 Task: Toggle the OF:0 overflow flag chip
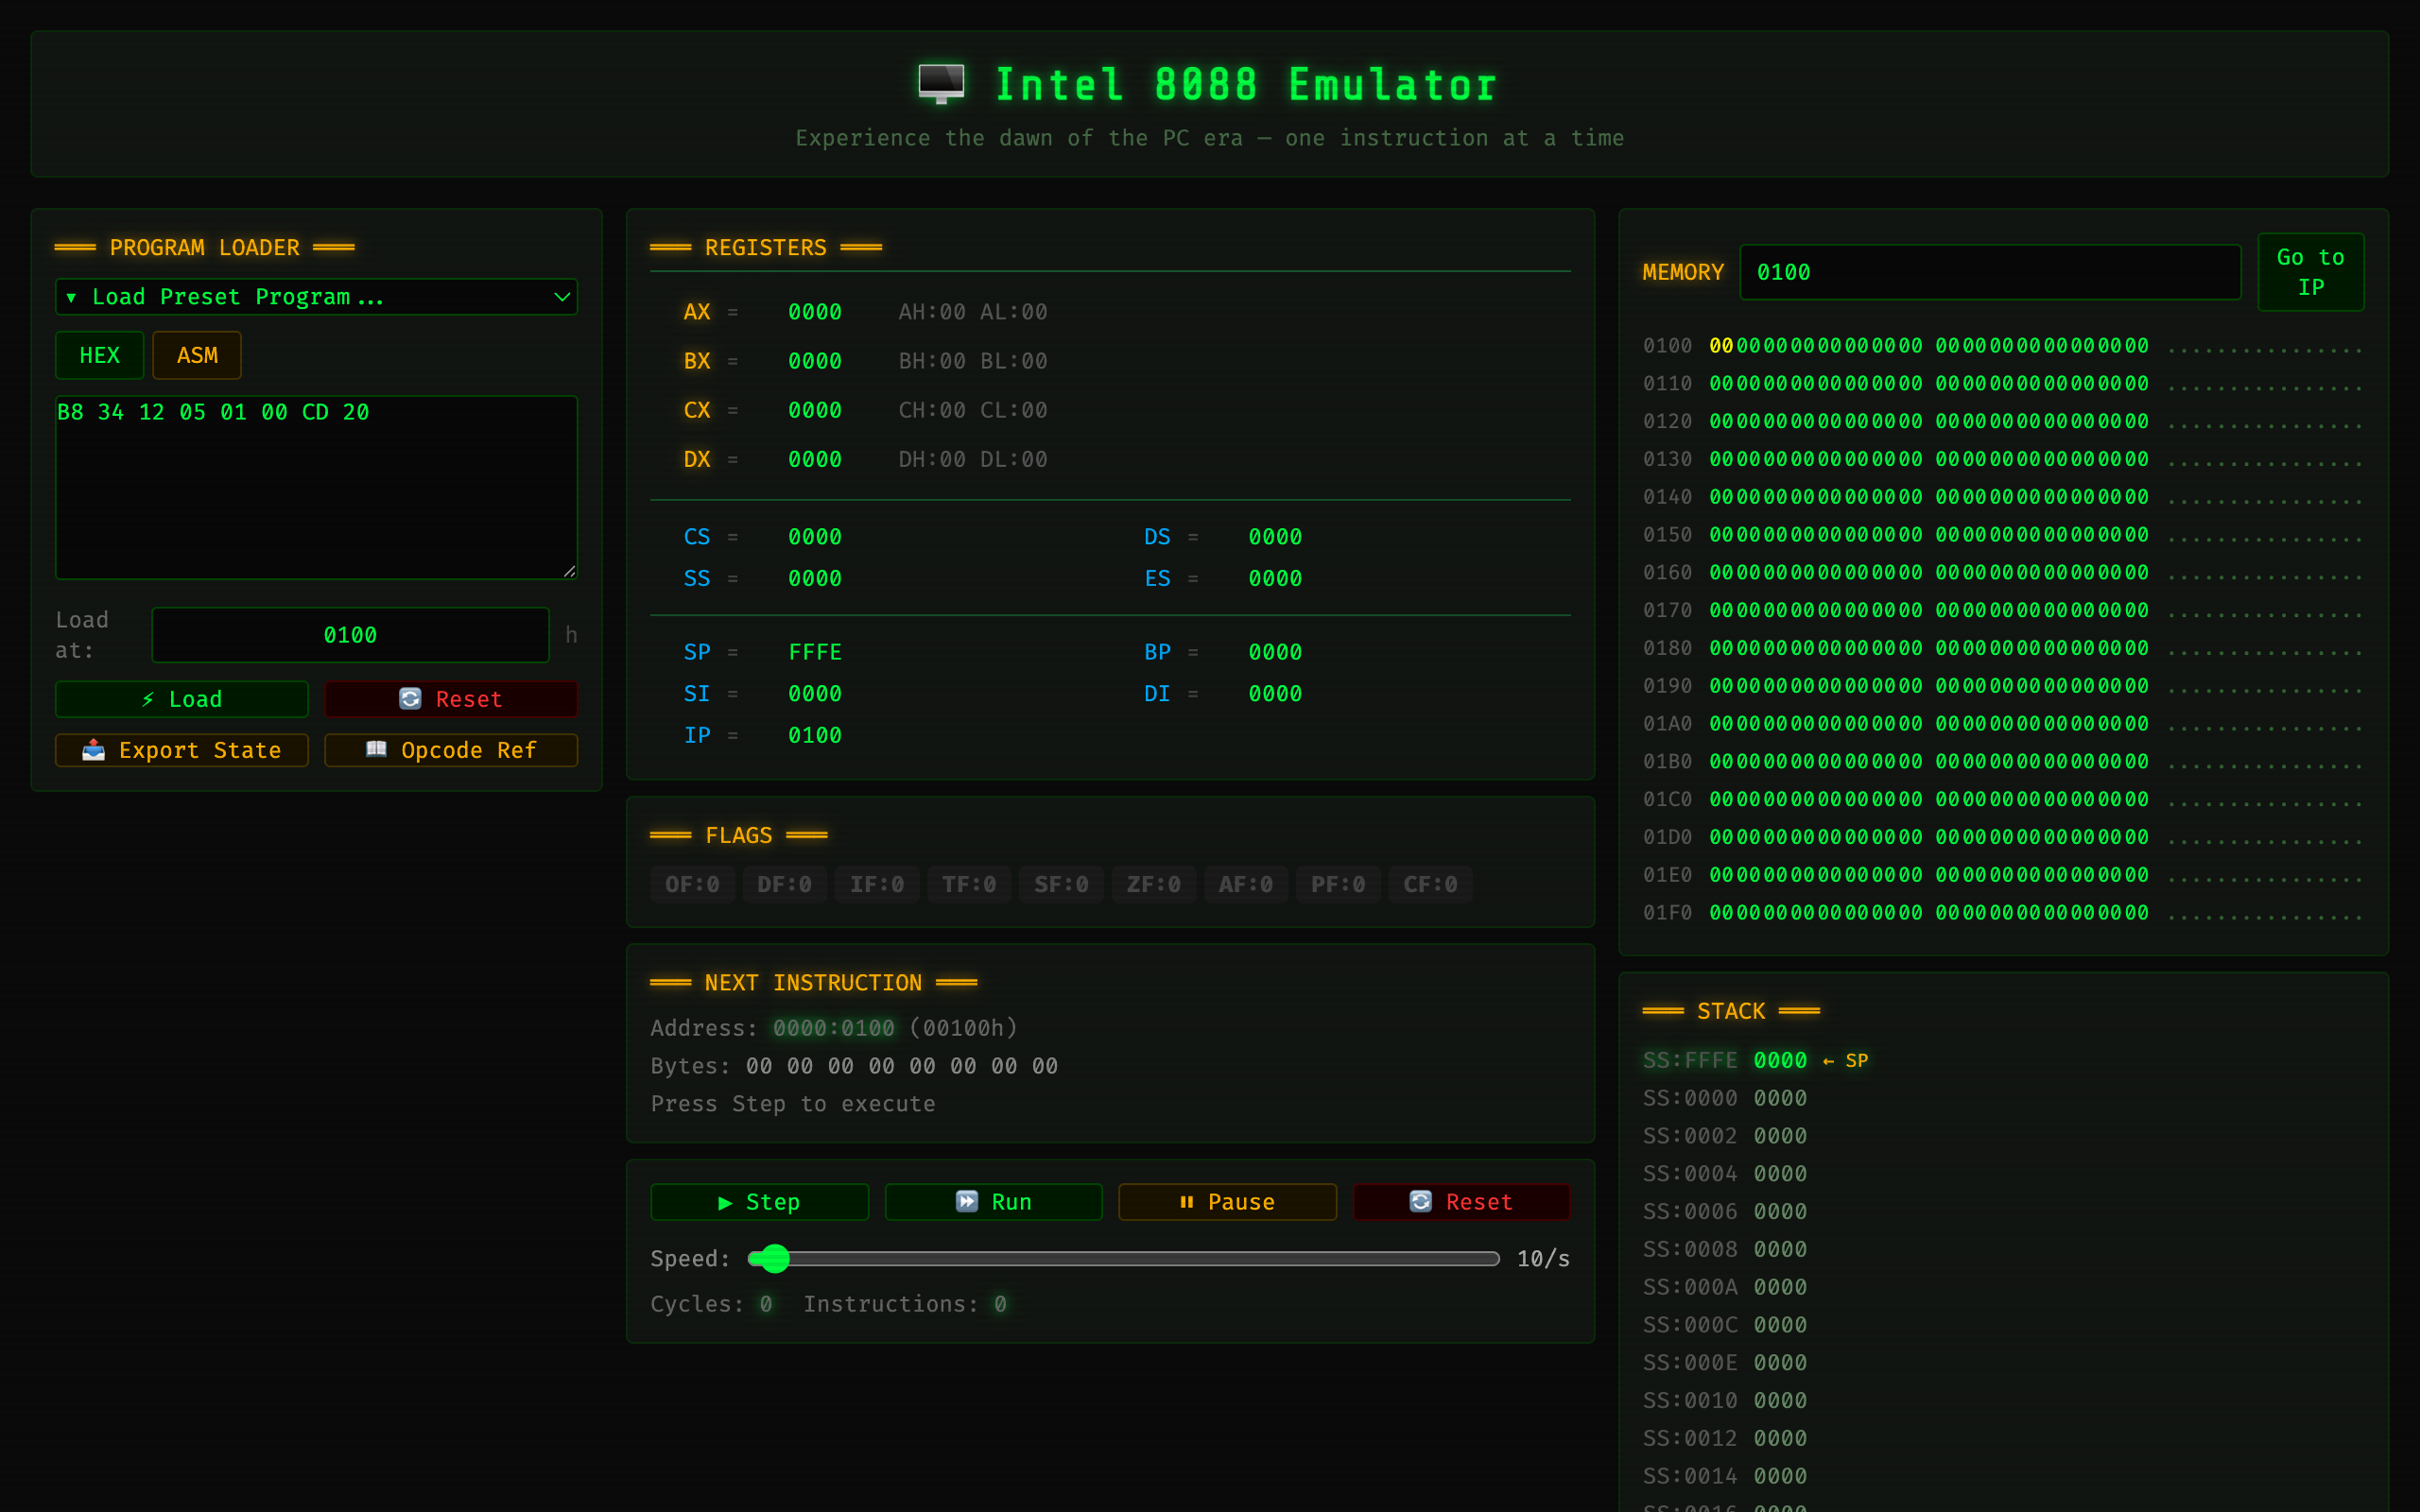point(692,884)
